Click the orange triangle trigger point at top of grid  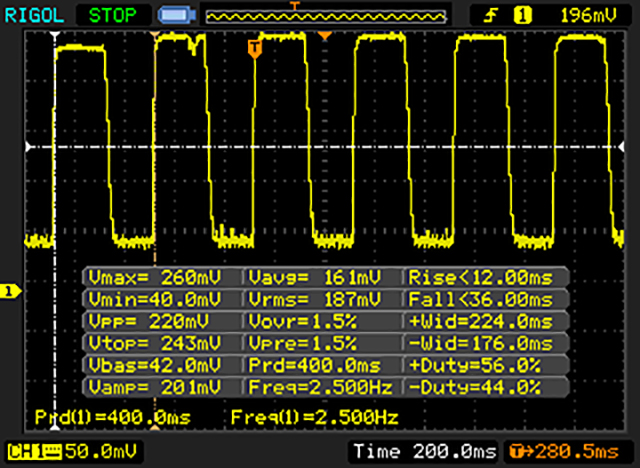[x=324, y=36]
